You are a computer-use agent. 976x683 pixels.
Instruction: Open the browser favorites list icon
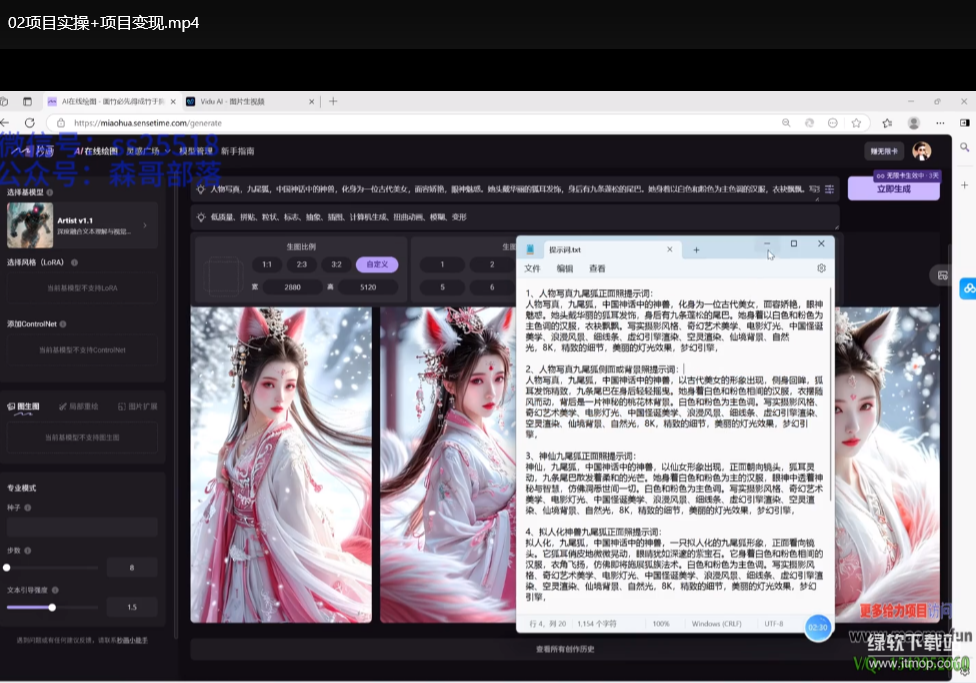point(887,123)
